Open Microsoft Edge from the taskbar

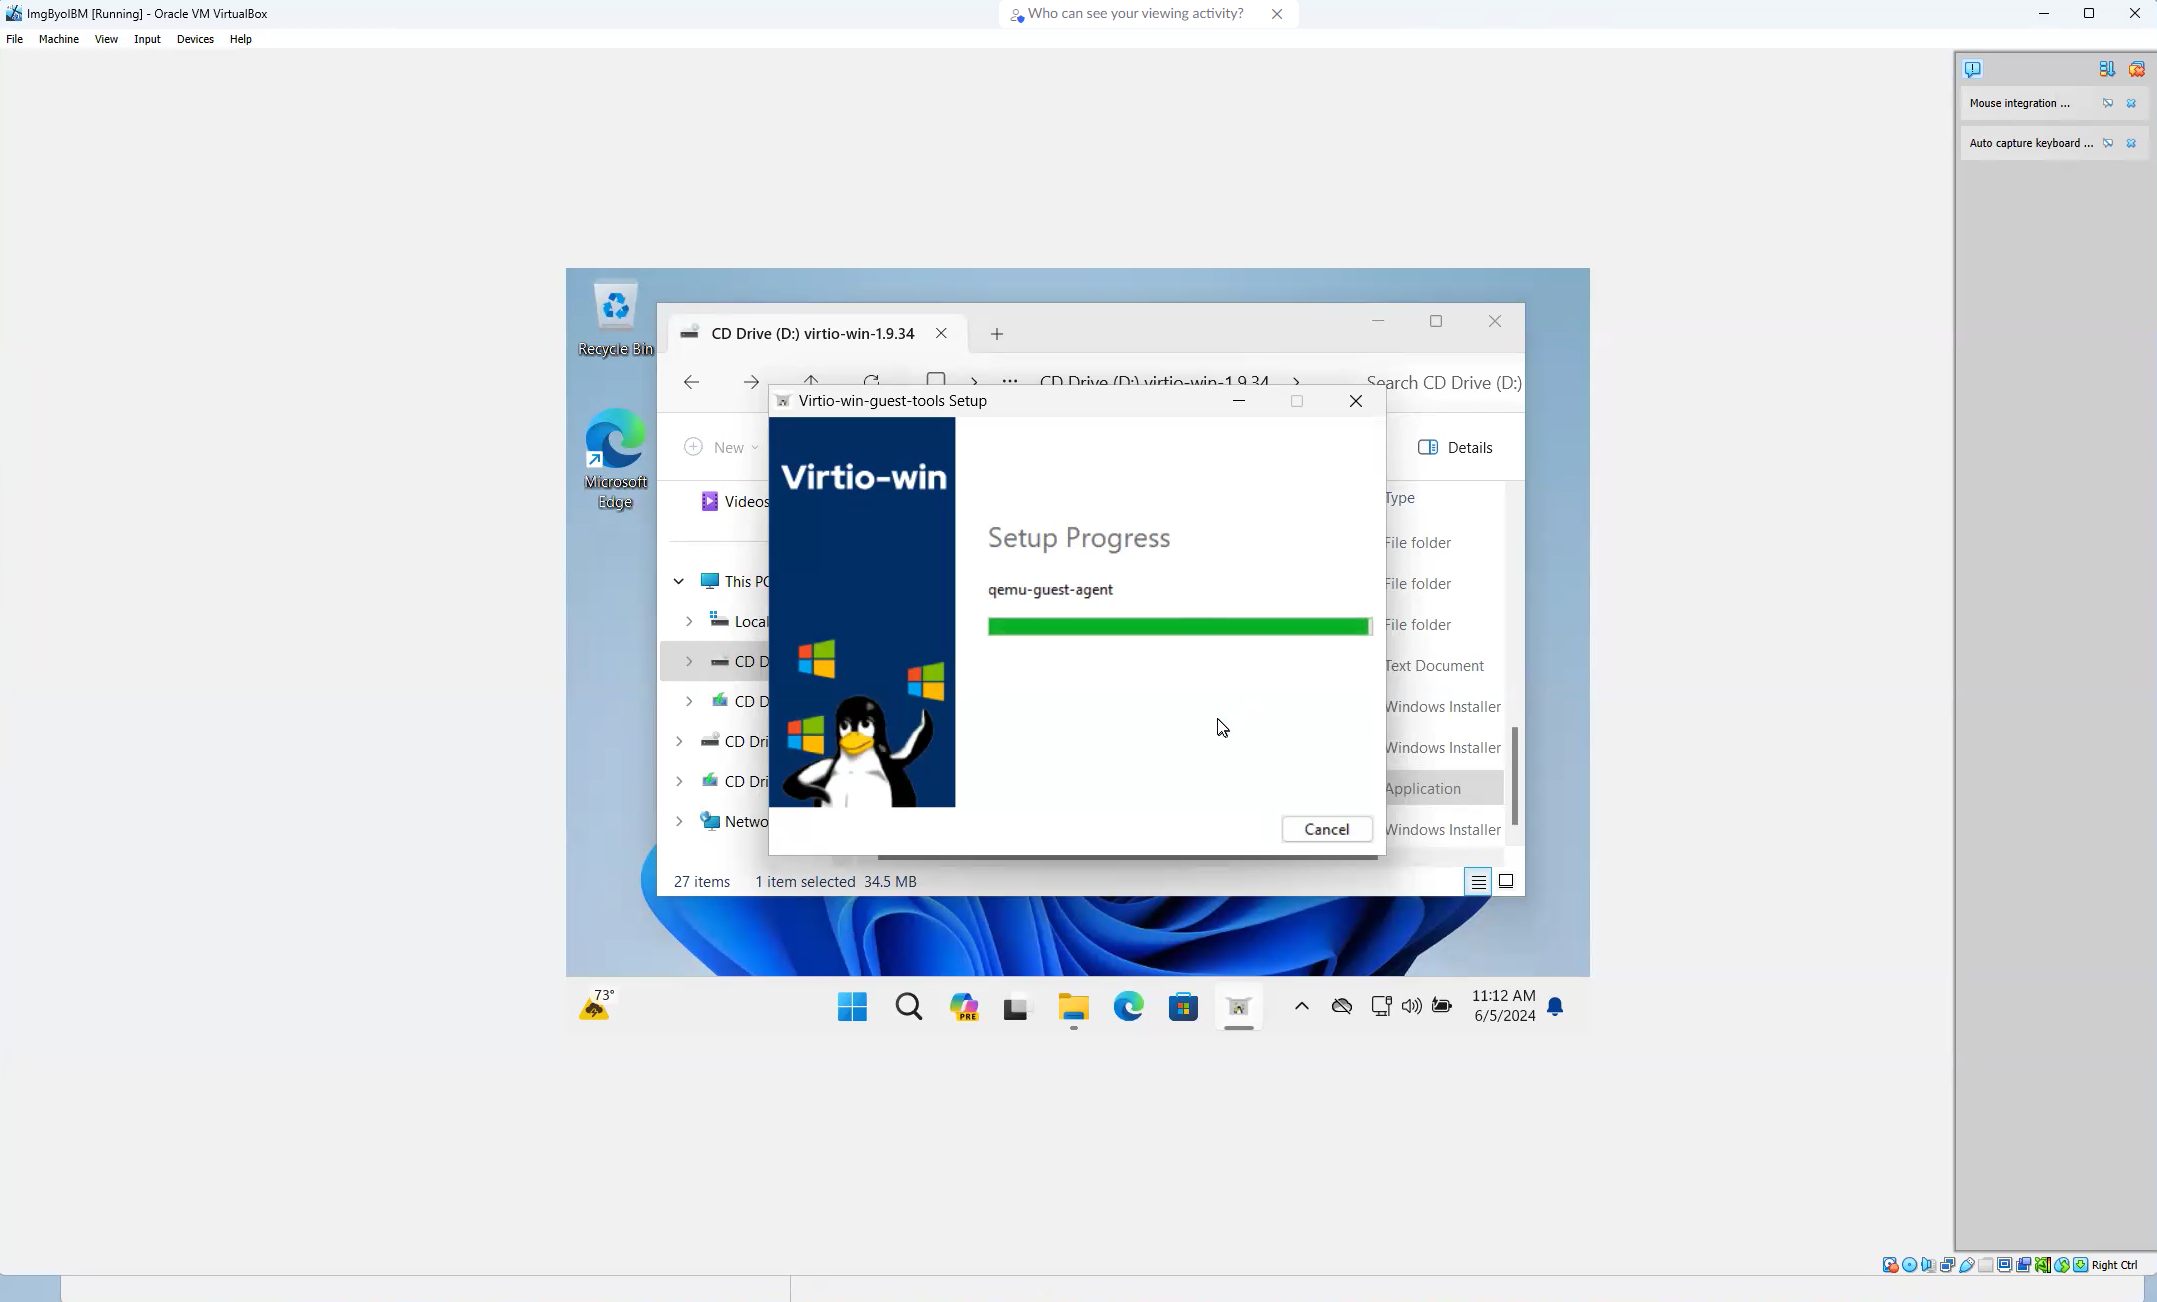click(x=1128, y=1007)
